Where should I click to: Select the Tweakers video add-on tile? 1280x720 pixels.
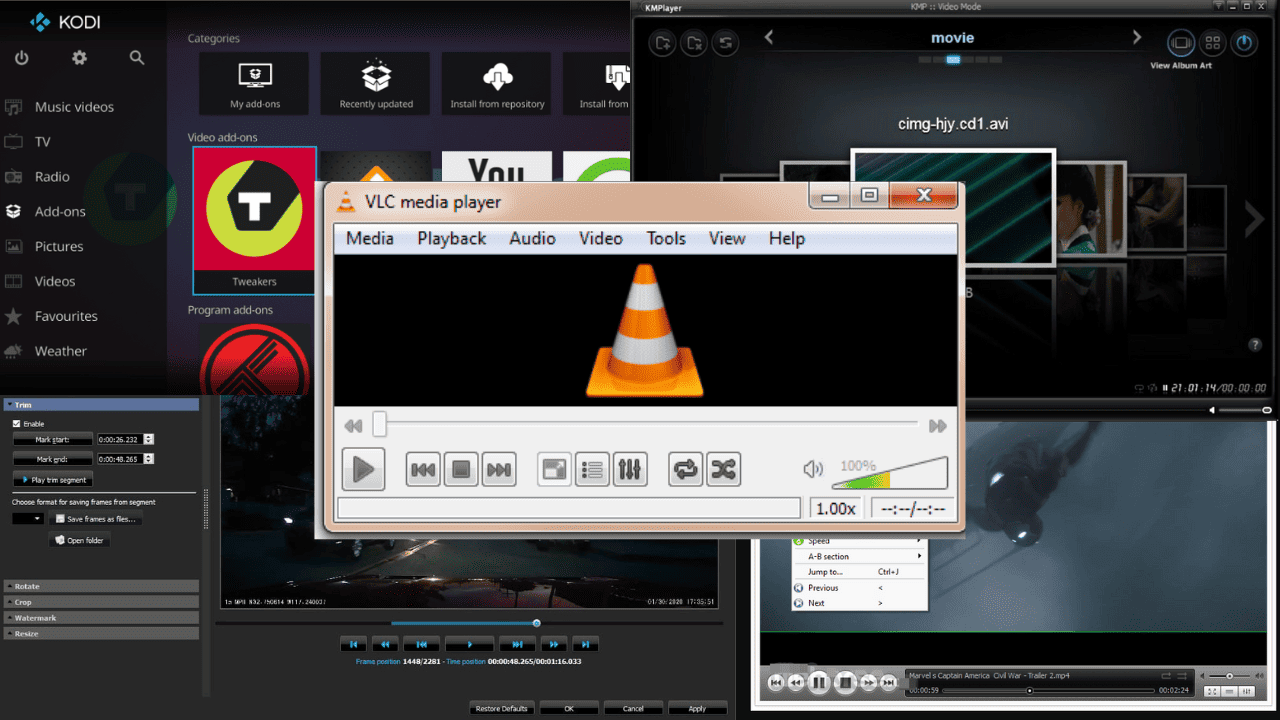pyautogui.click(x=254, y=220)
